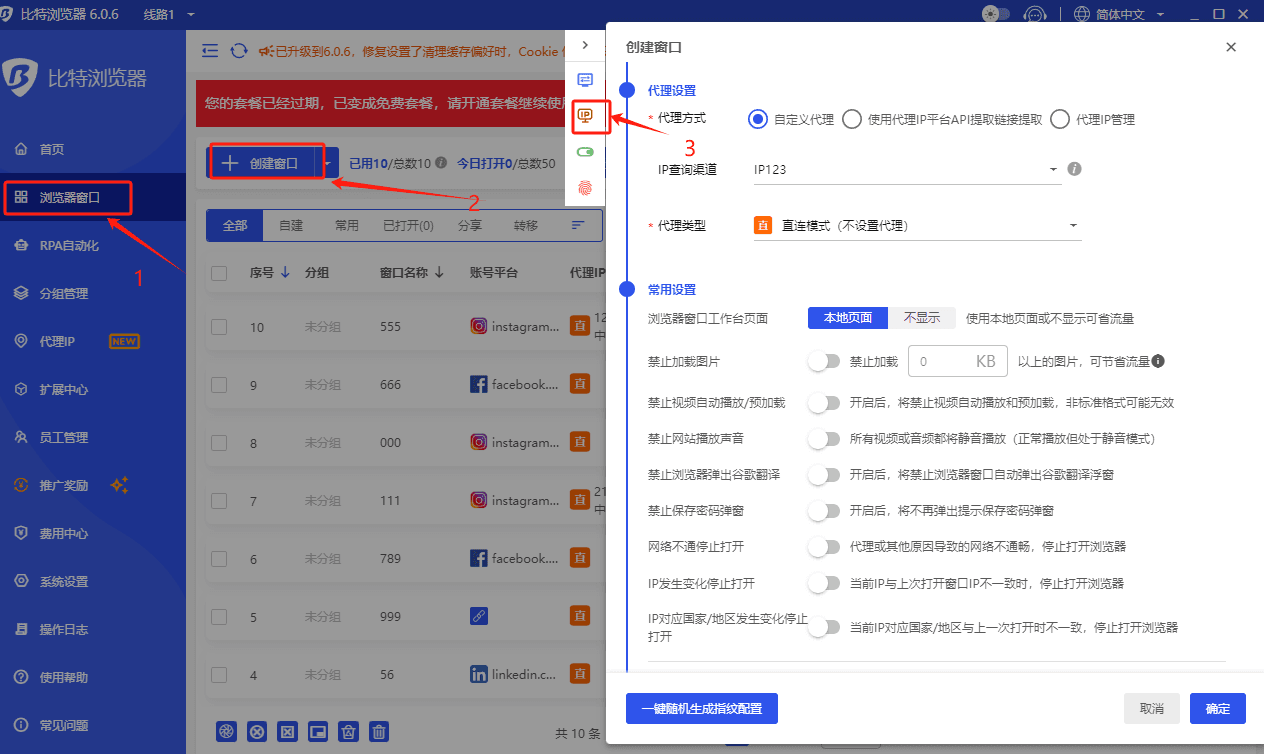Screen dimensions: 1264x754
Task: Click the fingerprint icon in side strip
Action: 585,187
